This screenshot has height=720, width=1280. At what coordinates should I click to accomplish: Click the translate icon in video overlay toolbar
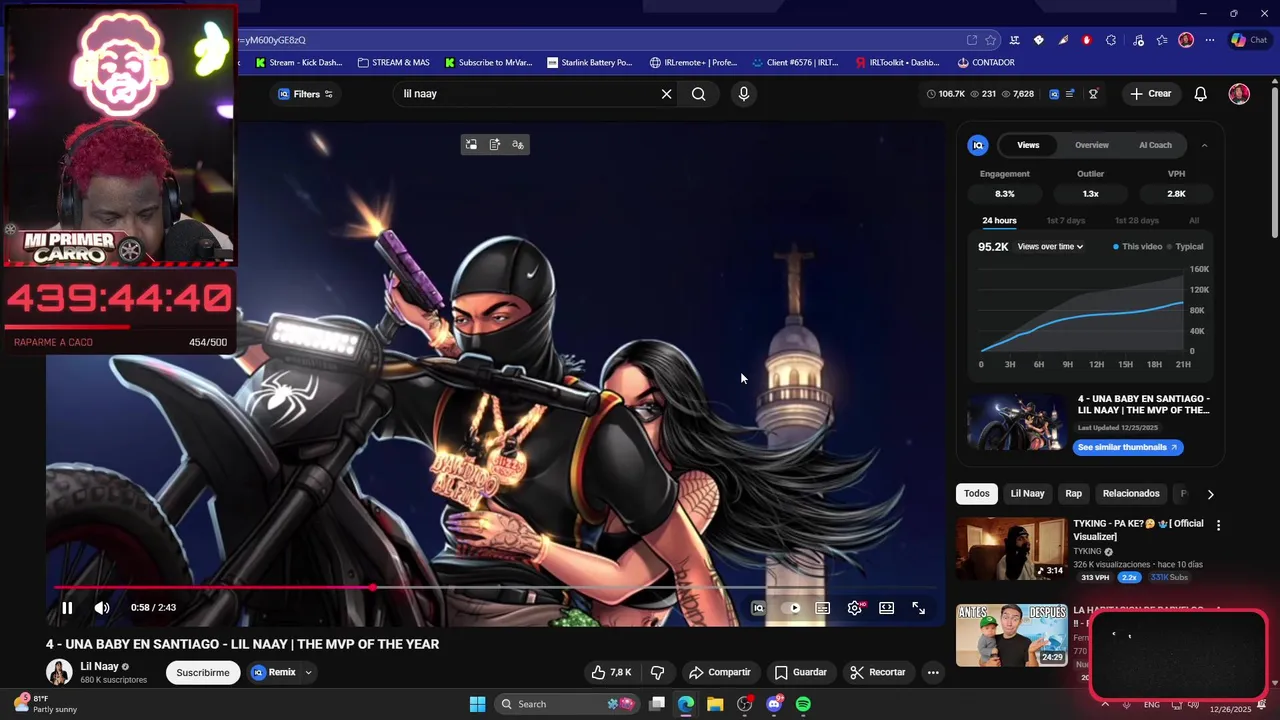point(518,145)
